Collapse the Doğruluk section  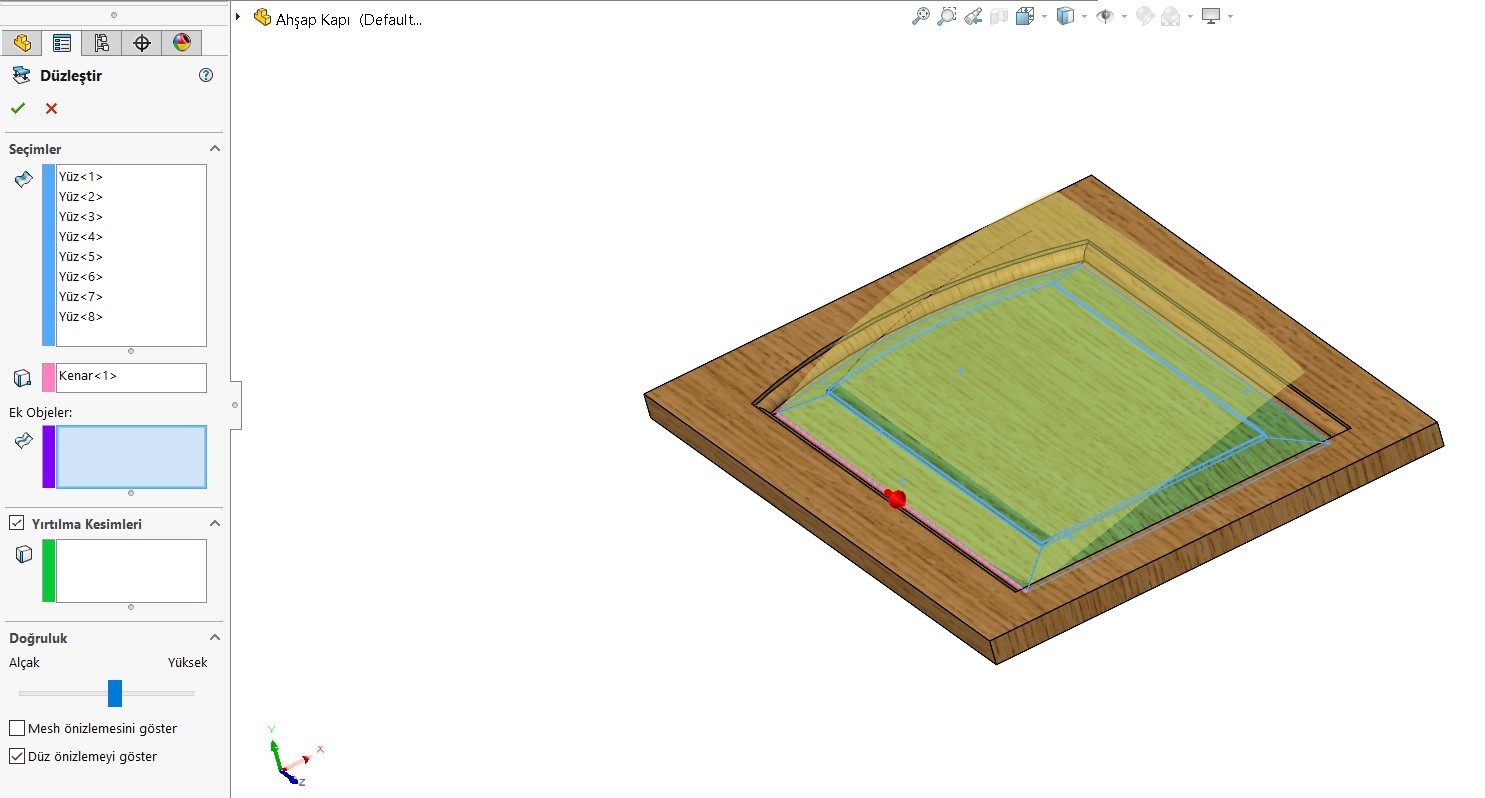point(214,637)
